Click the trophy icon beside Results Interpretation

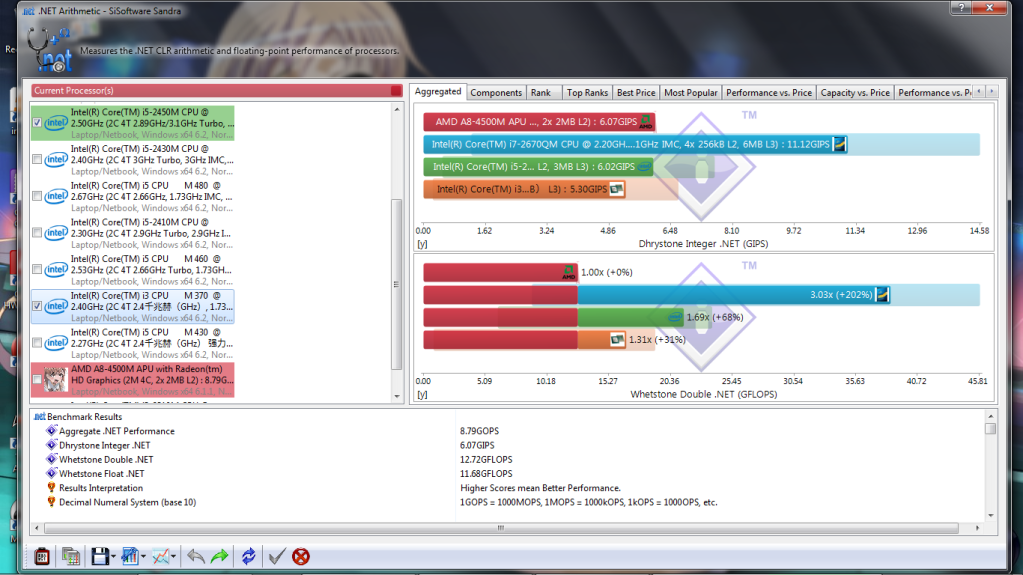pyautogui.click(x=52, y=488)
